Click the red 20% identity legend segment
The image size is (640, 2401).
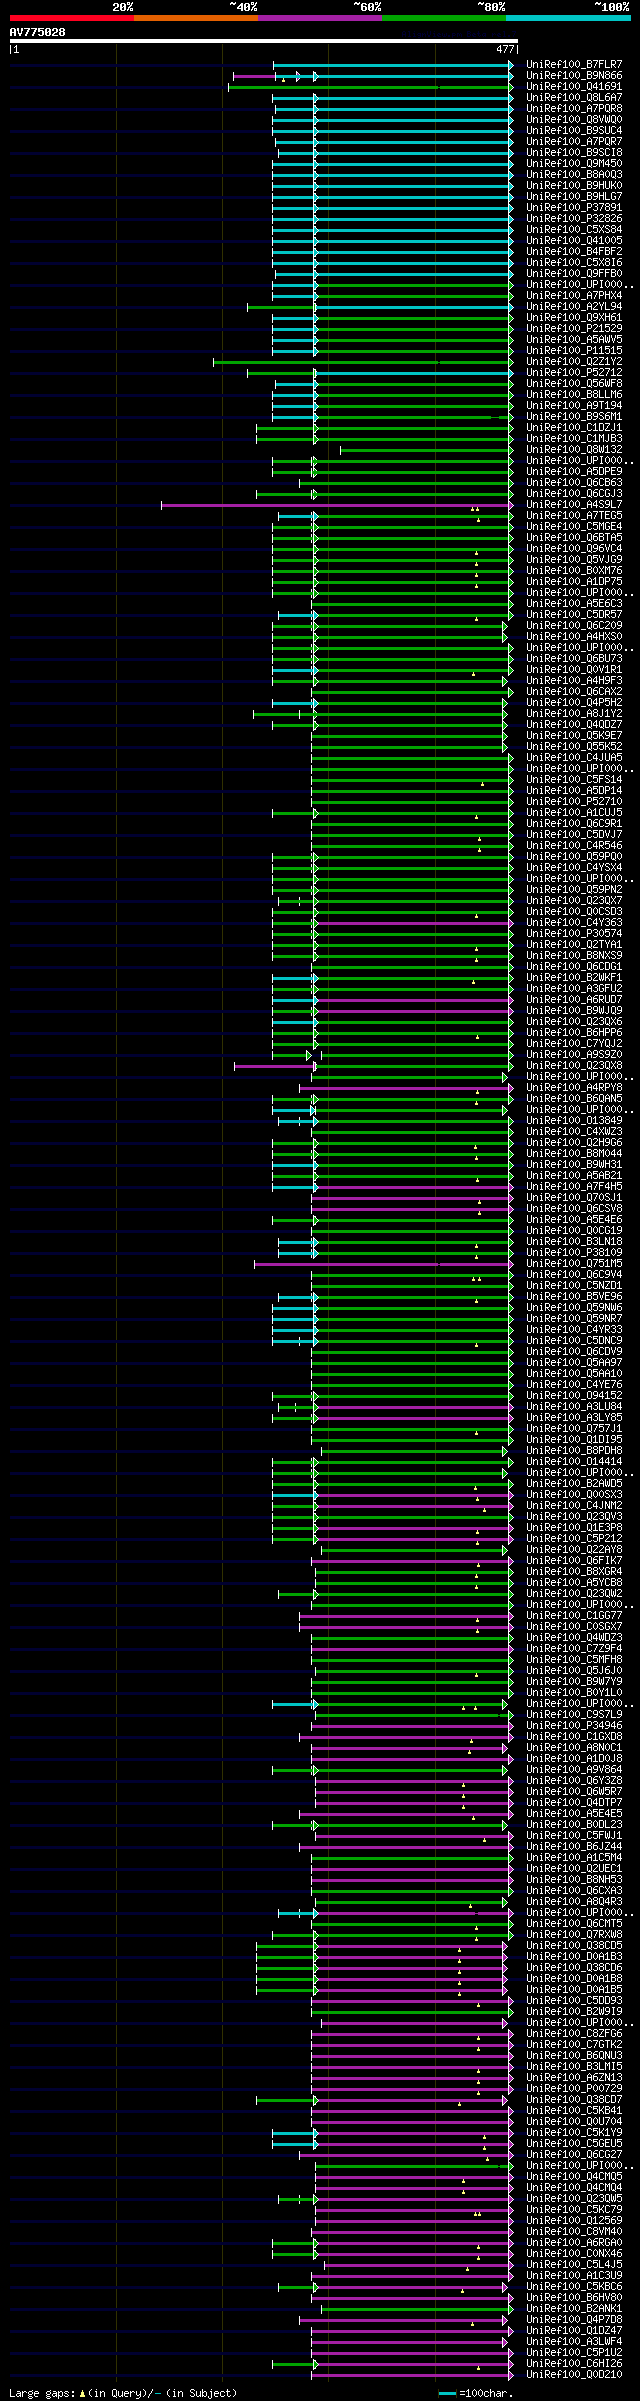(72, 18)
